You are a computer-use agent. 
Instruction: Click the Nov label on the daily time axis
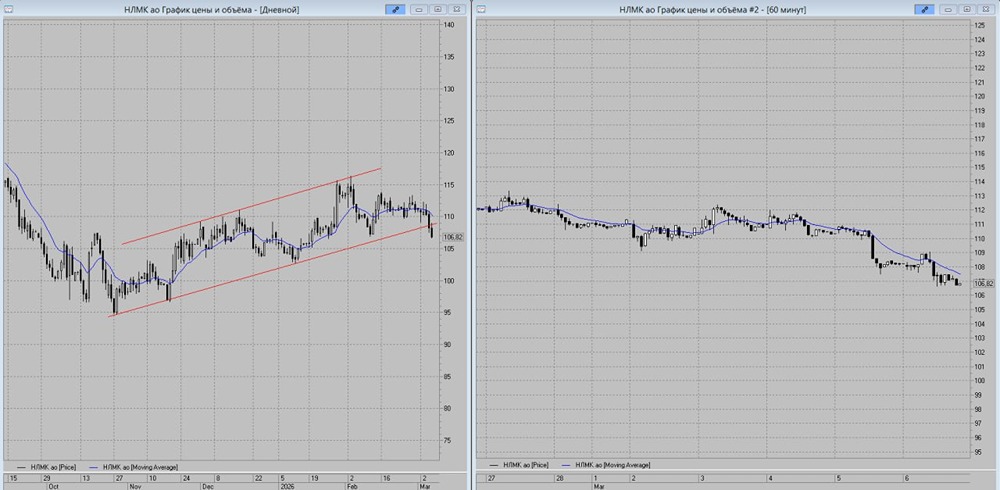pos(135,486)
